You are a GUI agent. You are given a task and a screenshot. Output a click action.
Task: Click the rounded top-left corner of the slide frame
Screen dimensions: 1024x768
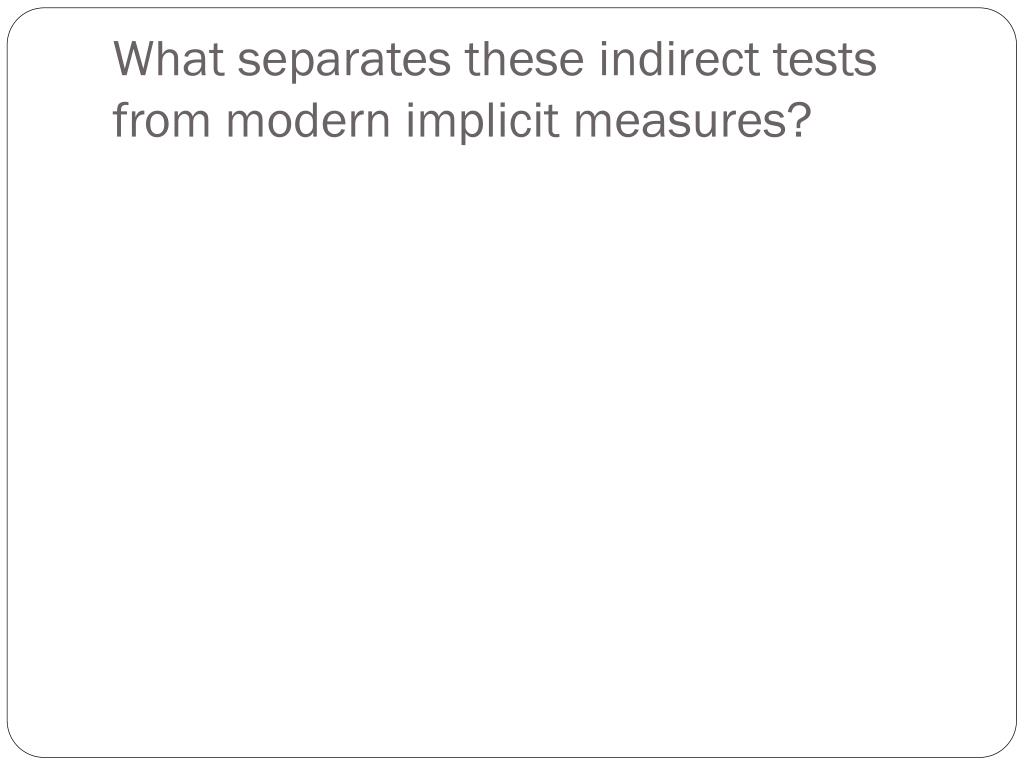pos(20,21)
